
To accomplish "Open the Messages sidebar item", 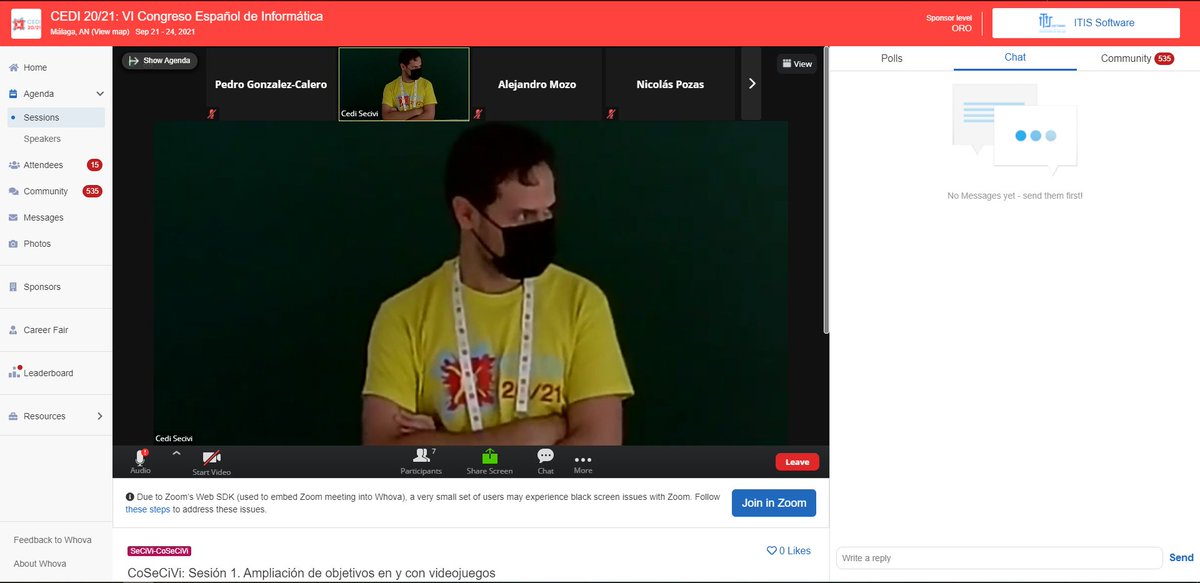I will point(43,217).
